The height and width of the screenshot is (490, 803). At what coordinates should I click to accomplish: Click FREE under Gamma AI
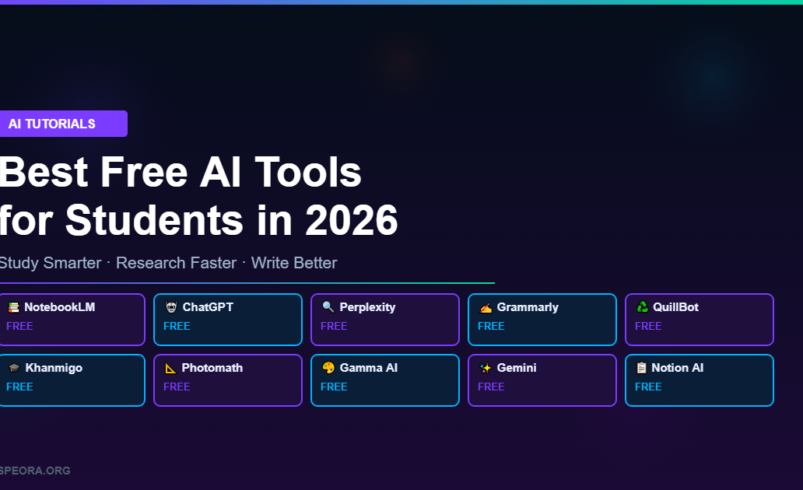pyautogui.click(x=334, y=387)
